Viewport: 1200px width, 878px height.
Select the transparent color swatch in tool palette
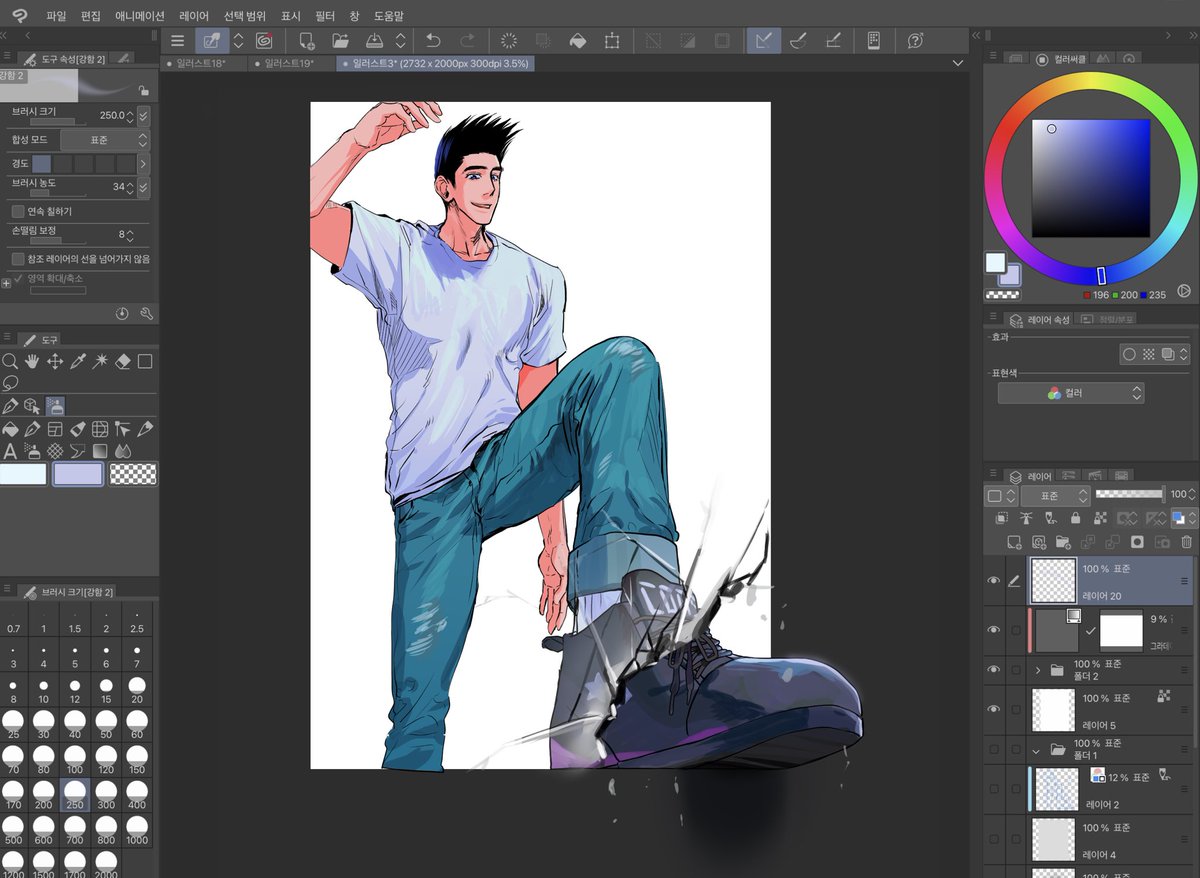pyautogui.click(x=133, y=474)
